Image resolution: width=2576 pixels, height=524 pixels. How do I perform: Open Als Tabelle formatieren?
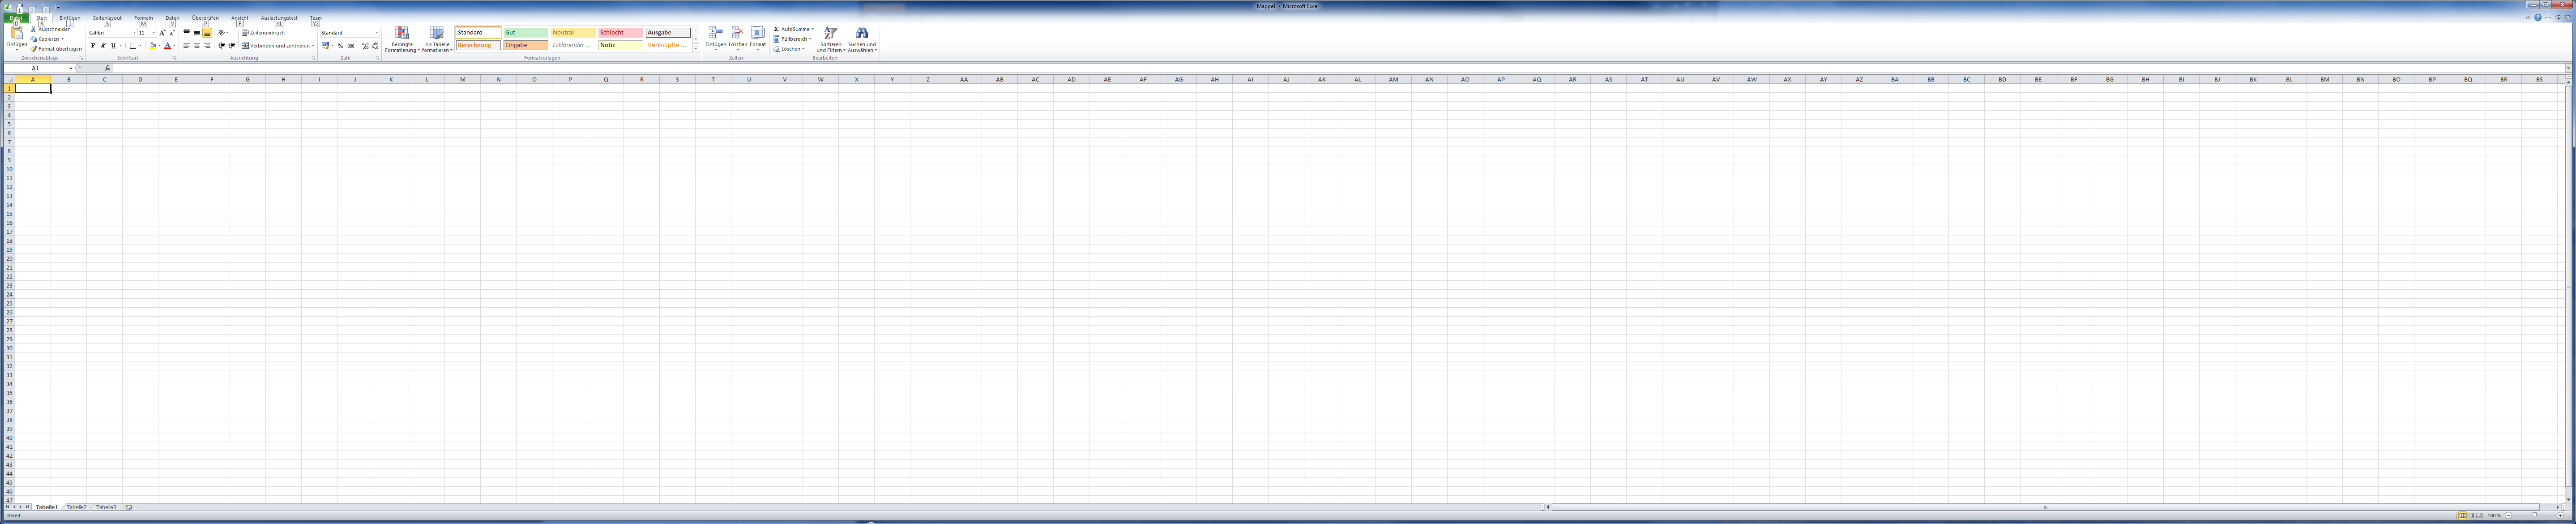coord(437,39)
